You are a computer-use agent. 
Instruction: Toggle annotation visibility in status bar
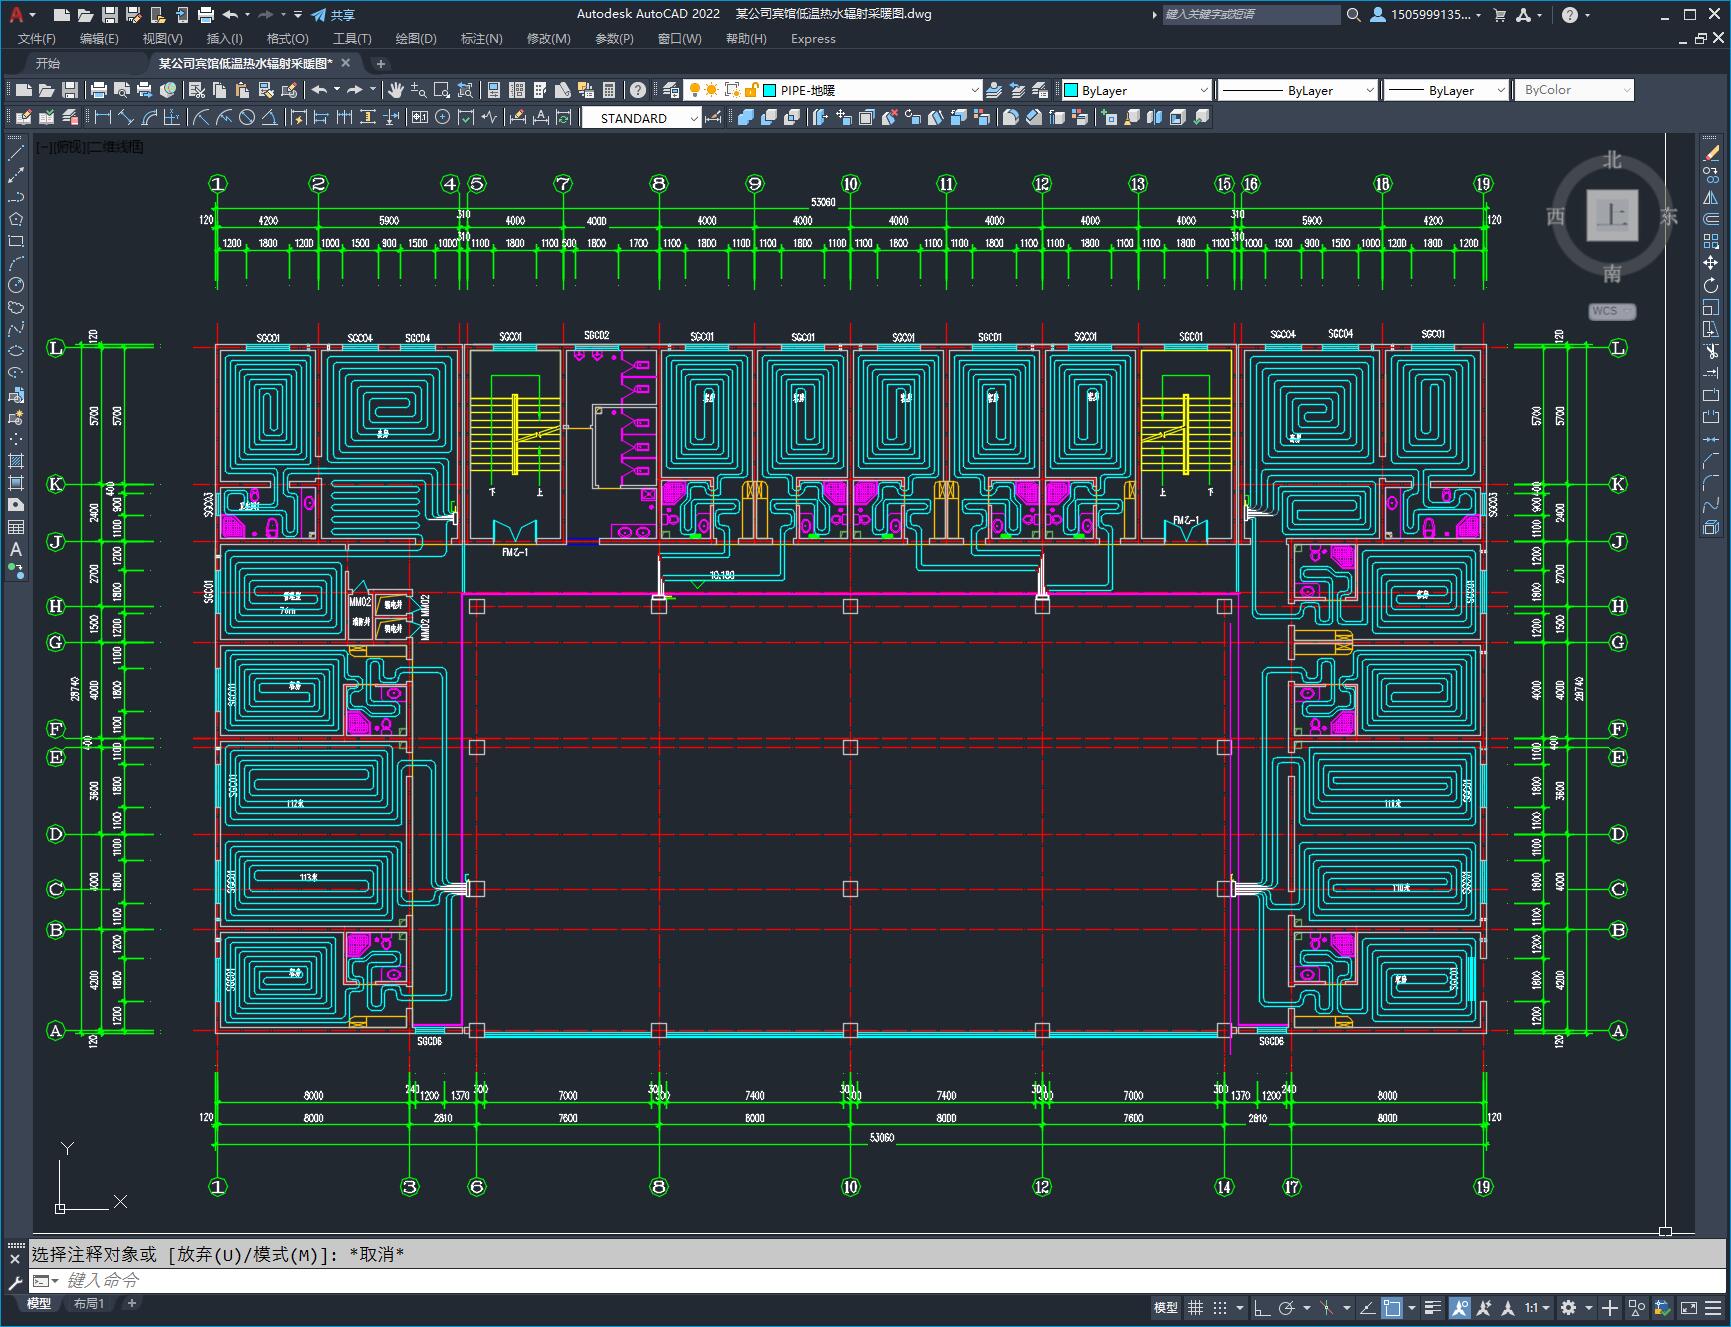click(1460, 1307)
